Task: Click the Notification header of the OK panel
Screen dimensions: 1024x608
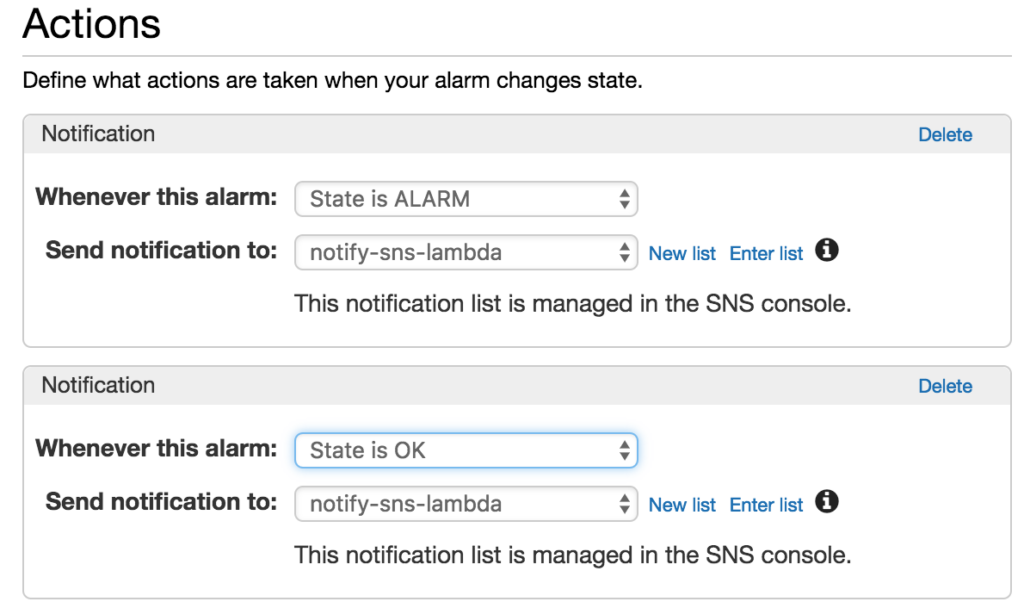Action: (x=98, y=385)
